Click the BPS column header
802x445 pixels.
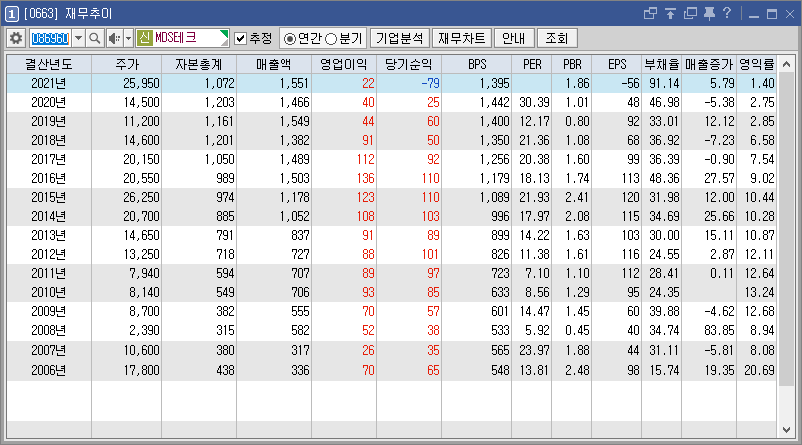click(x=477, y=64)
